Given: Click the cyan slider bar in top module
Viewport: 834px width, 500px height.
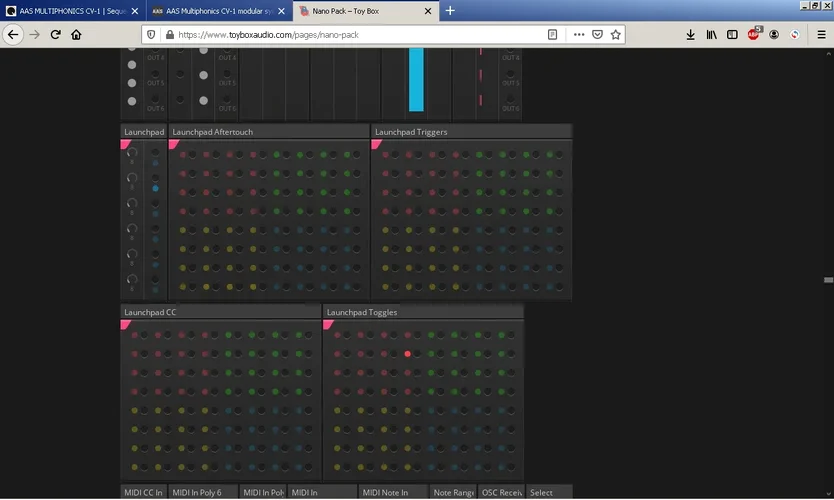Looking at the screenshot, I should click(x=416, y=80).
